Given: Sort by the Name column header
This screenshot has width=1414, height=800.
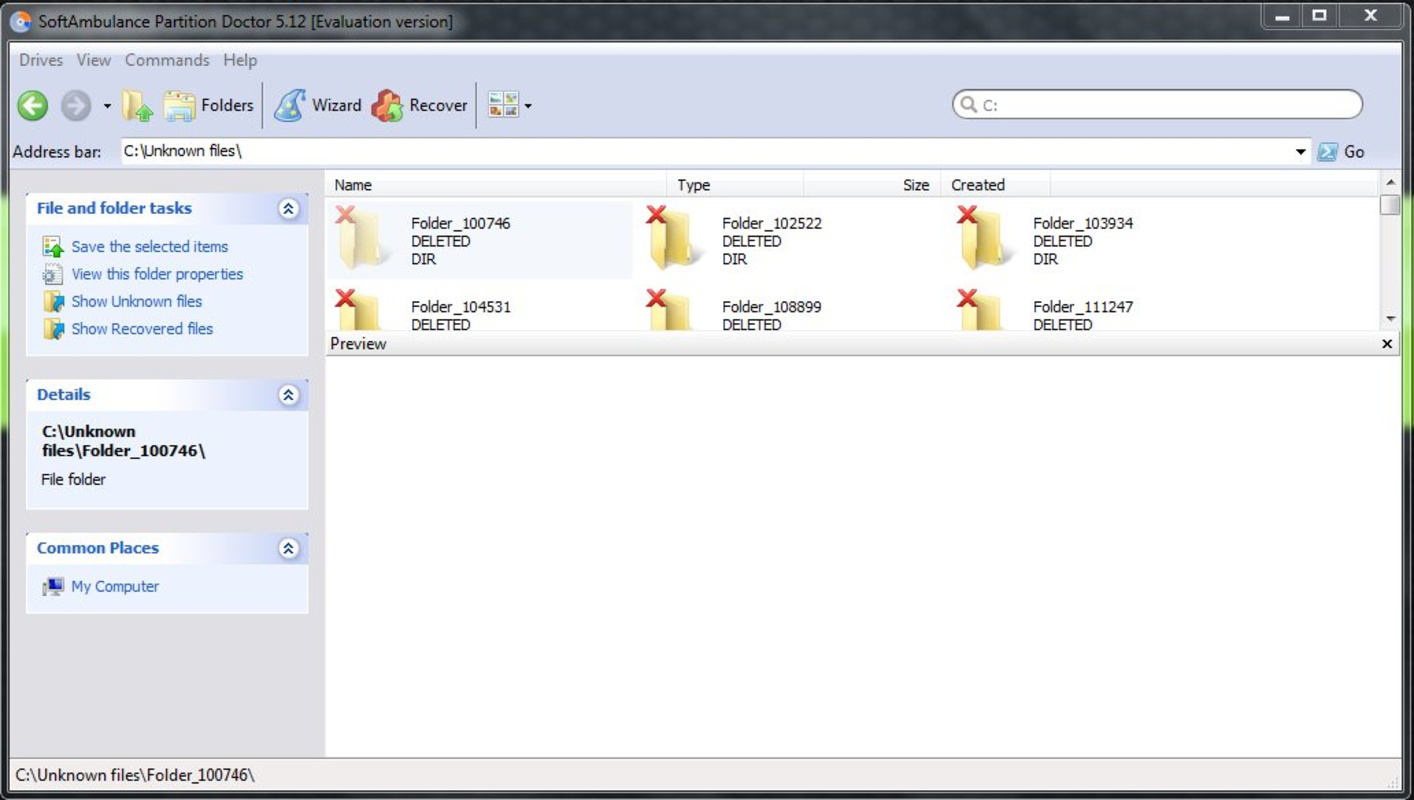Looking at the screenshot, I should pos(496,185).
